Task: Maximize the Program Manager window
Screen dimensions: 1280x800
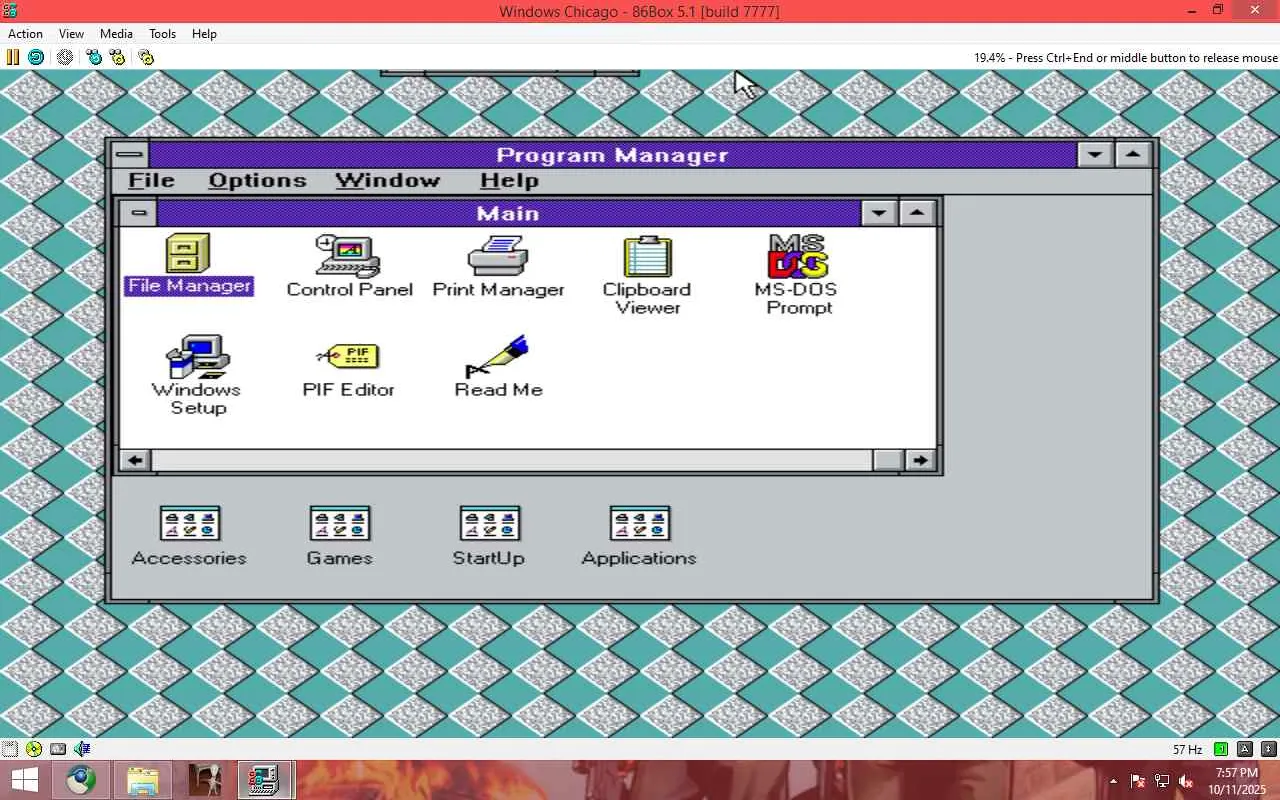Action: pyautogui.click(x=1133, y=155)
